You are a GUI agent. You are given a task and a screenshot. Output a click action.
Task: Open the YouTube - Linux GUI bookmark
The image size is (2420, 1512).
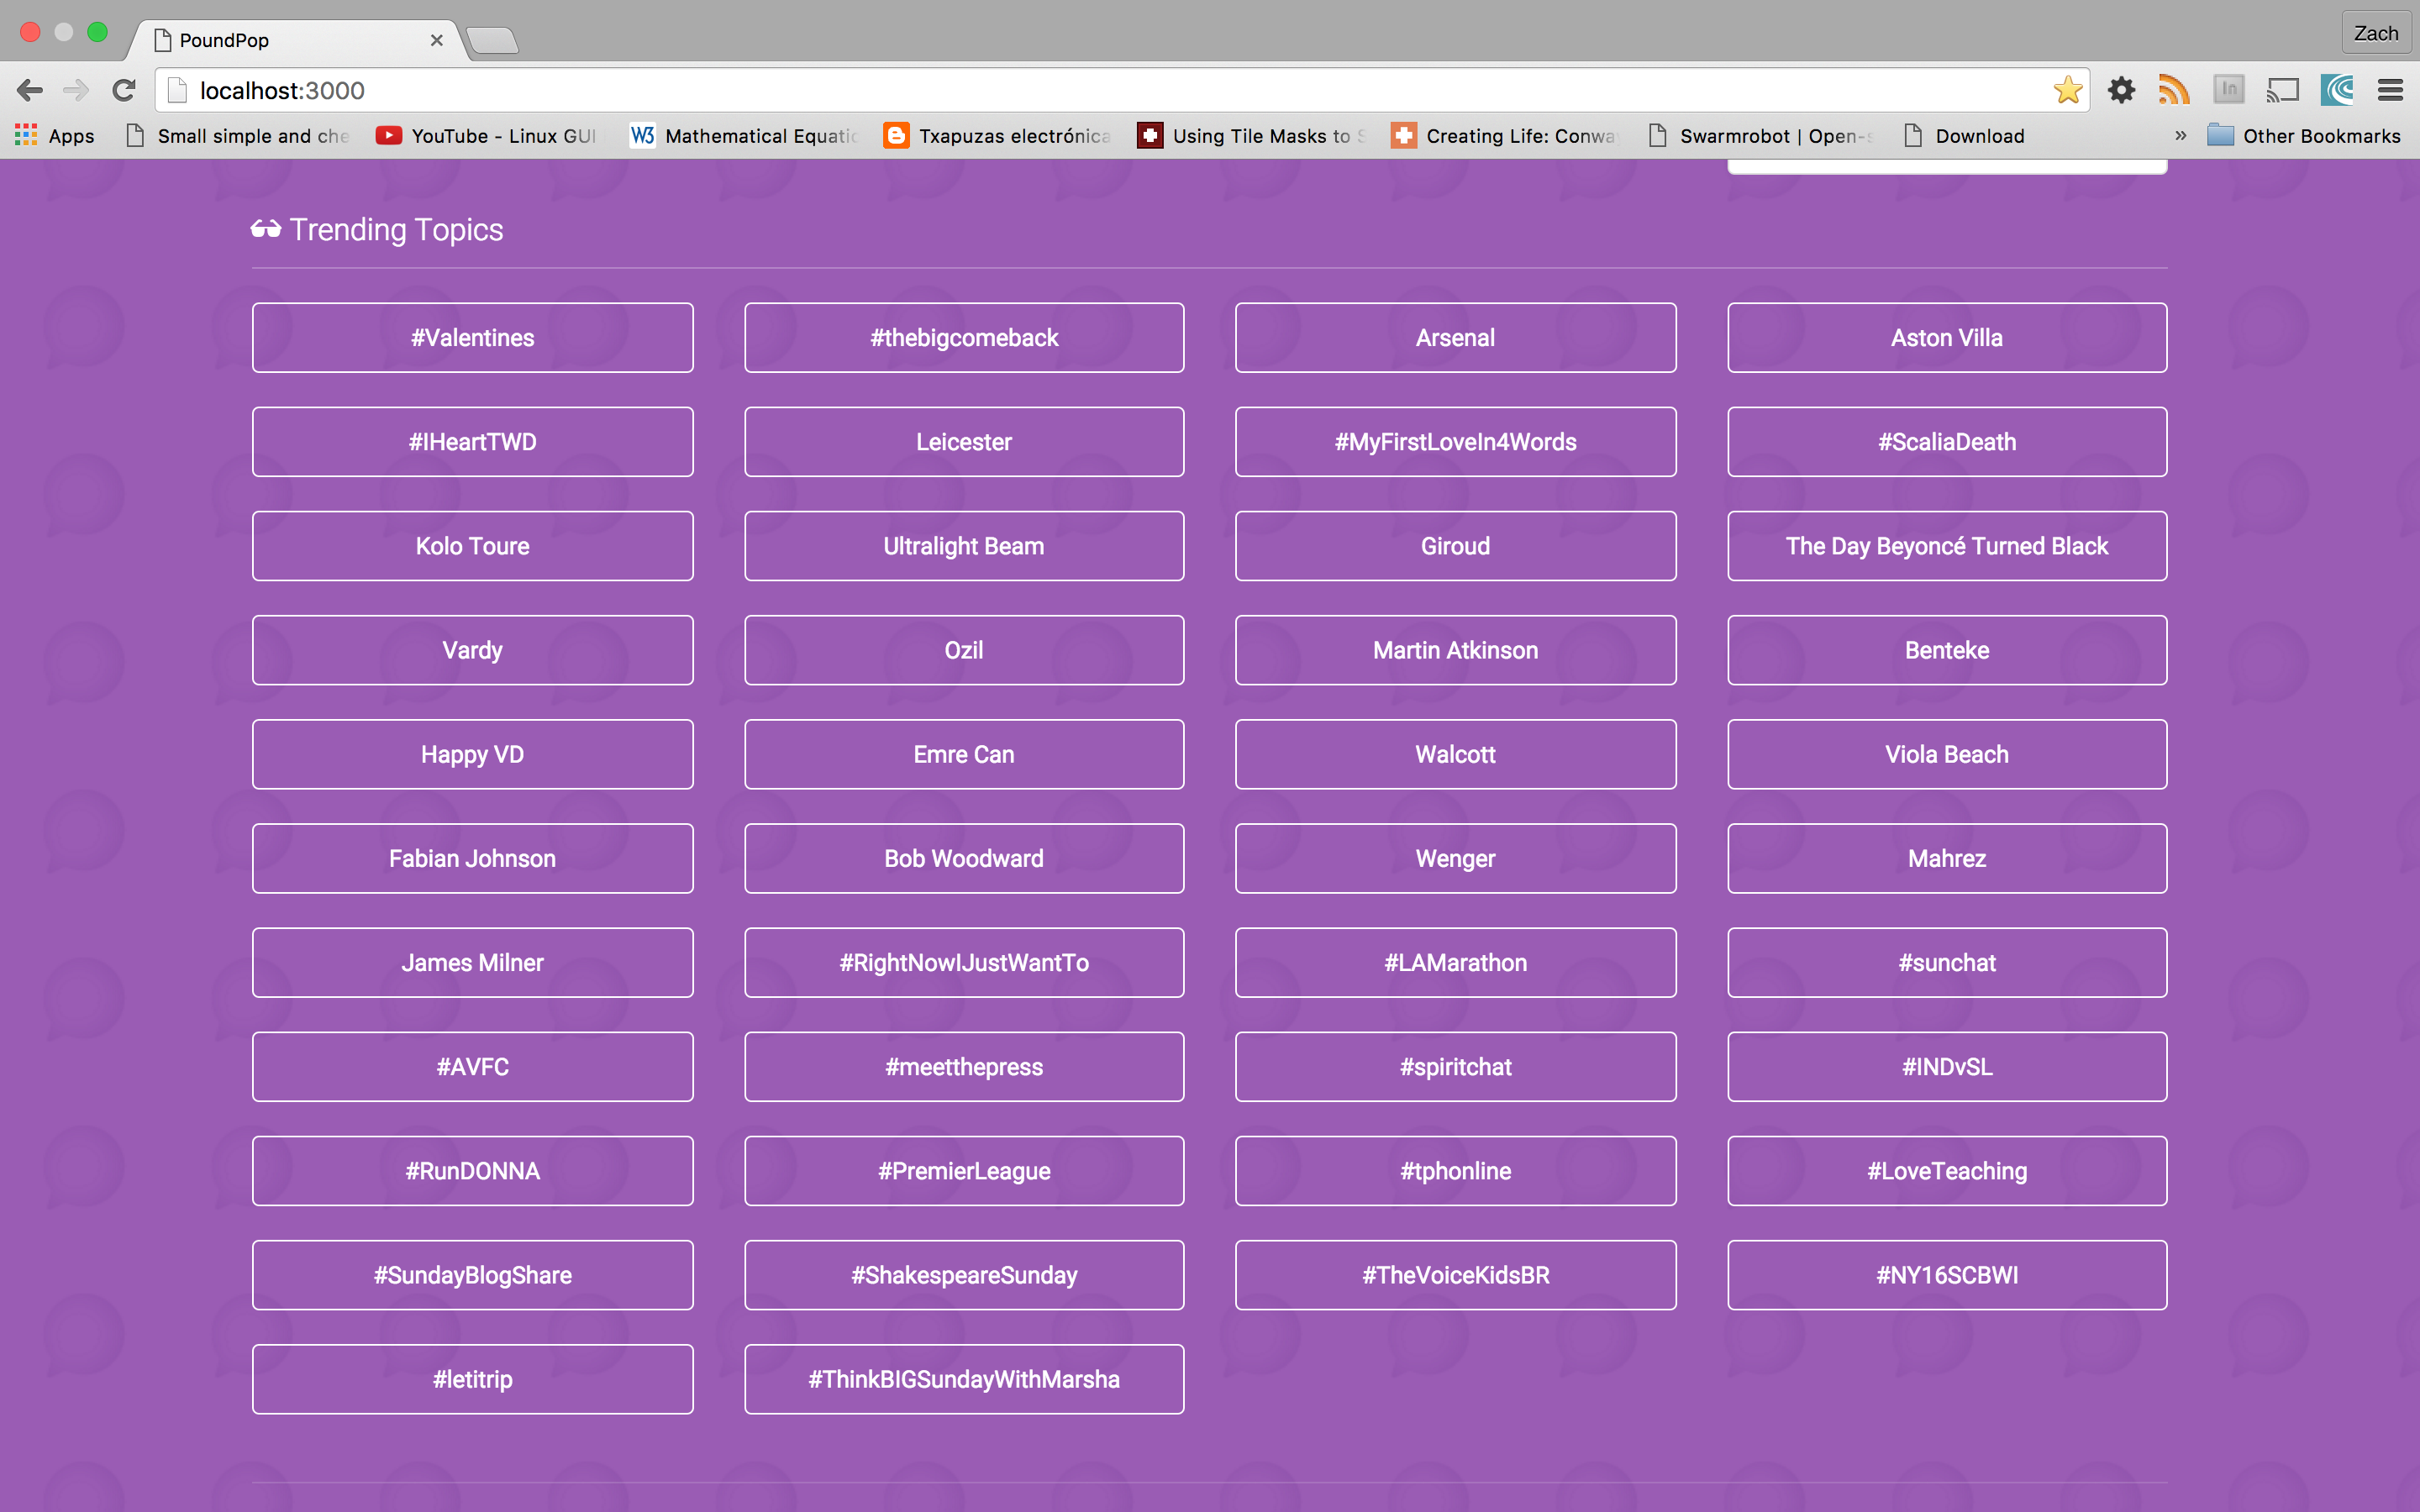(x=487, y=136)
